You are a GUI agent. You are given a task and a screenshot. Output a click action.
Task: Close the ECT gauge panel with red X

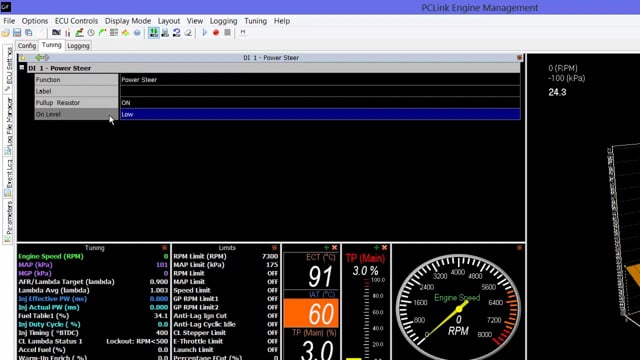click(334, 248)
